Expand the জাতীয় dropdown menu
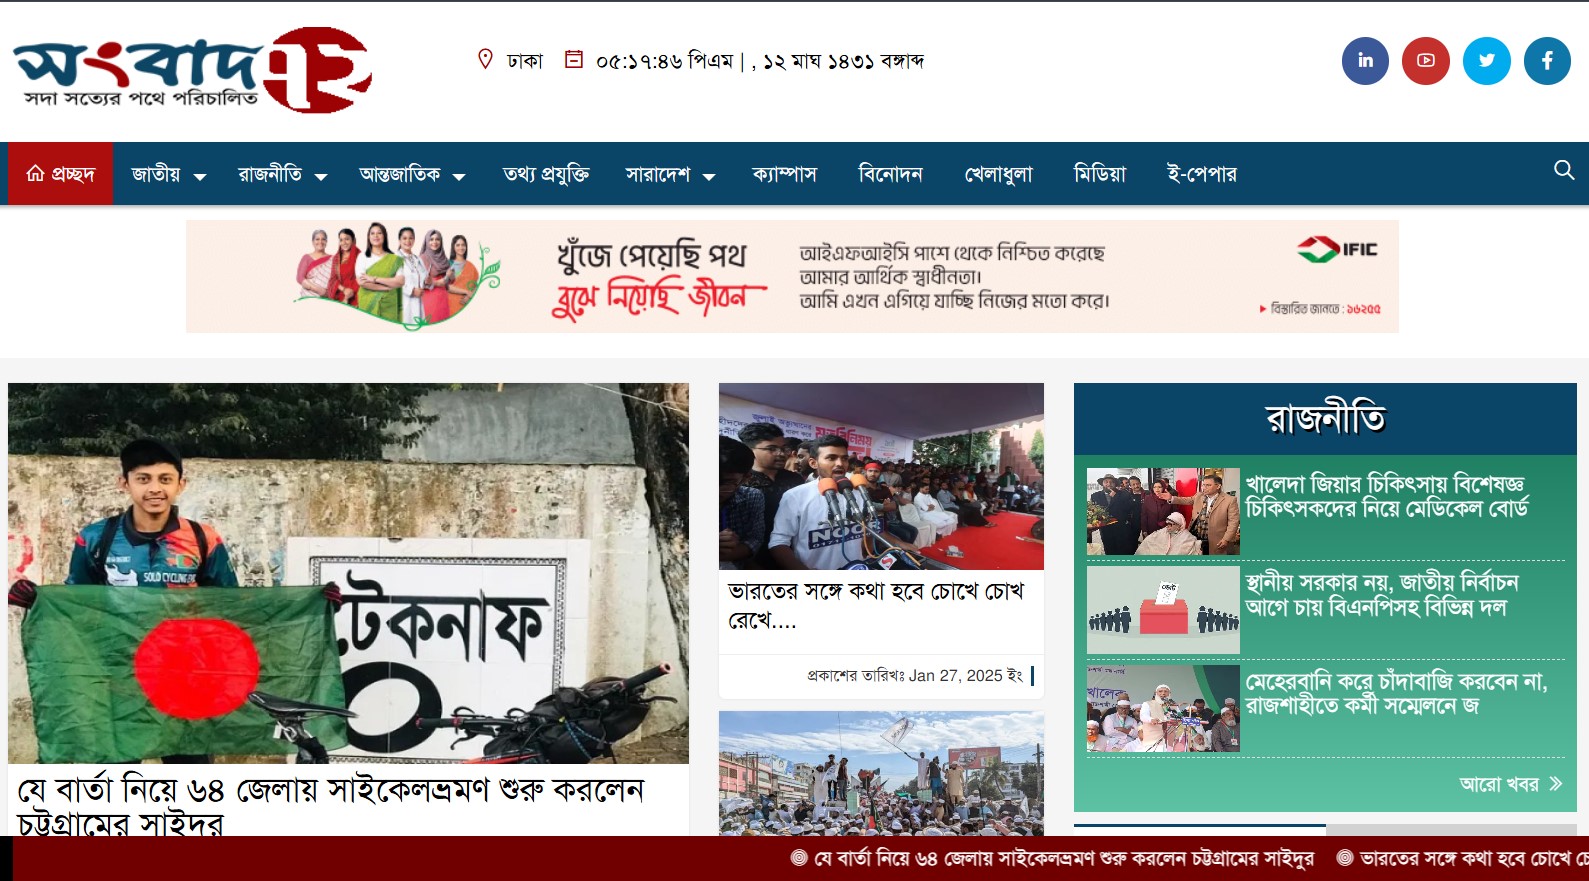This screenshot has height=881, width=1589. pyautogui.click(x=168, y=175)
